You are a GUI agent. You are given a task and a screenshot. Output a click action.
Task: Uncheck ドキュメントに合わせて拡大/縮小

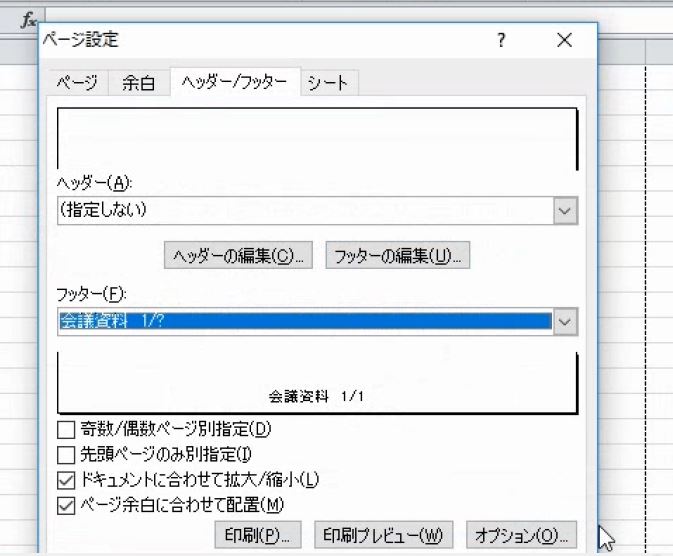(x=66, y=480)
